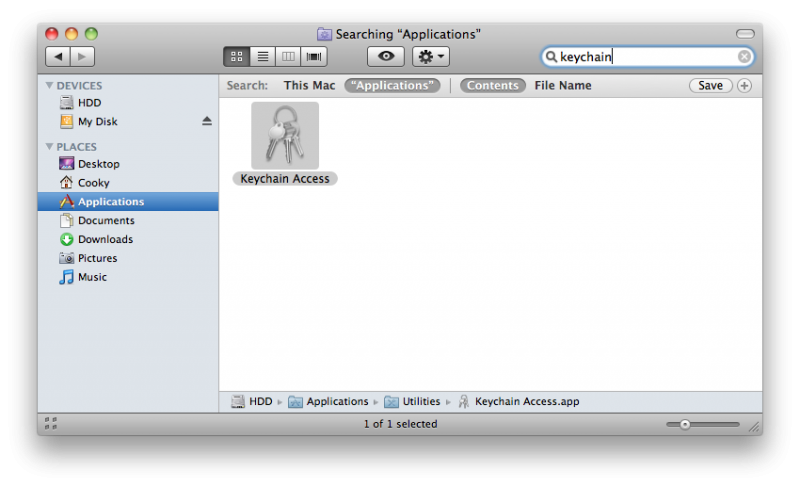Eject My Disk

(x=207, y=121)
